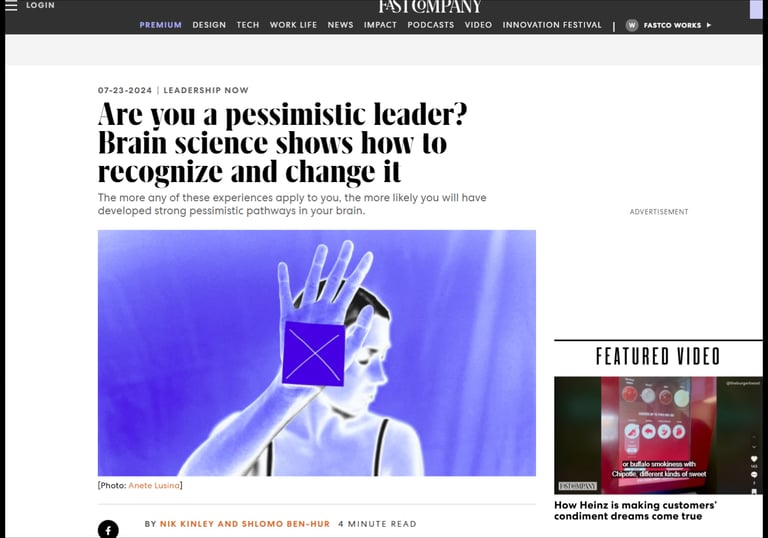Screen dimensions: 768x538
Task: Open photographer Anete Lusina link
Action: coord(154,486)
